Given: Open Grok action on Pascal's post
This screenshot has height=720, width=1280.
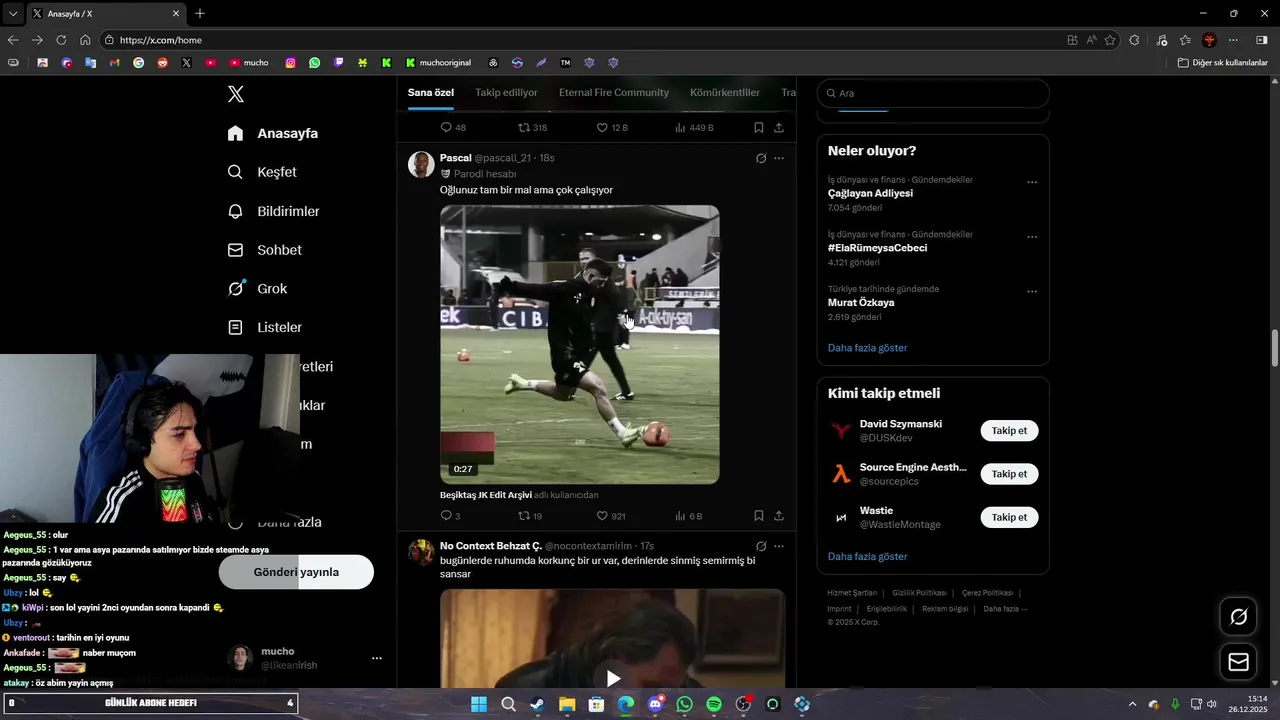Looking at the screenshot, I should pos(761,158).
